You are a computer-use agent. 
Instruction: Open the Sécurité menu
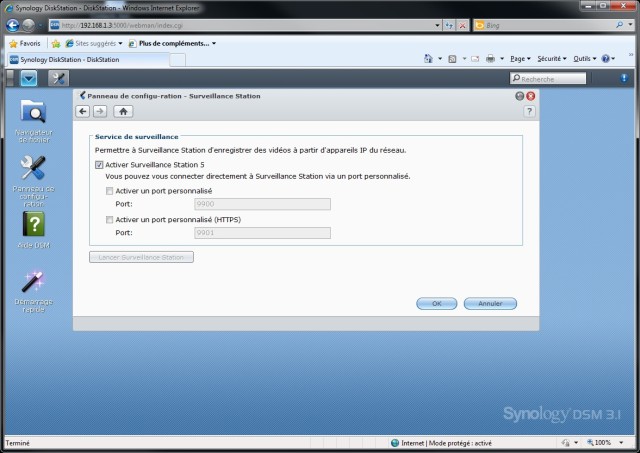click(552, 59)
